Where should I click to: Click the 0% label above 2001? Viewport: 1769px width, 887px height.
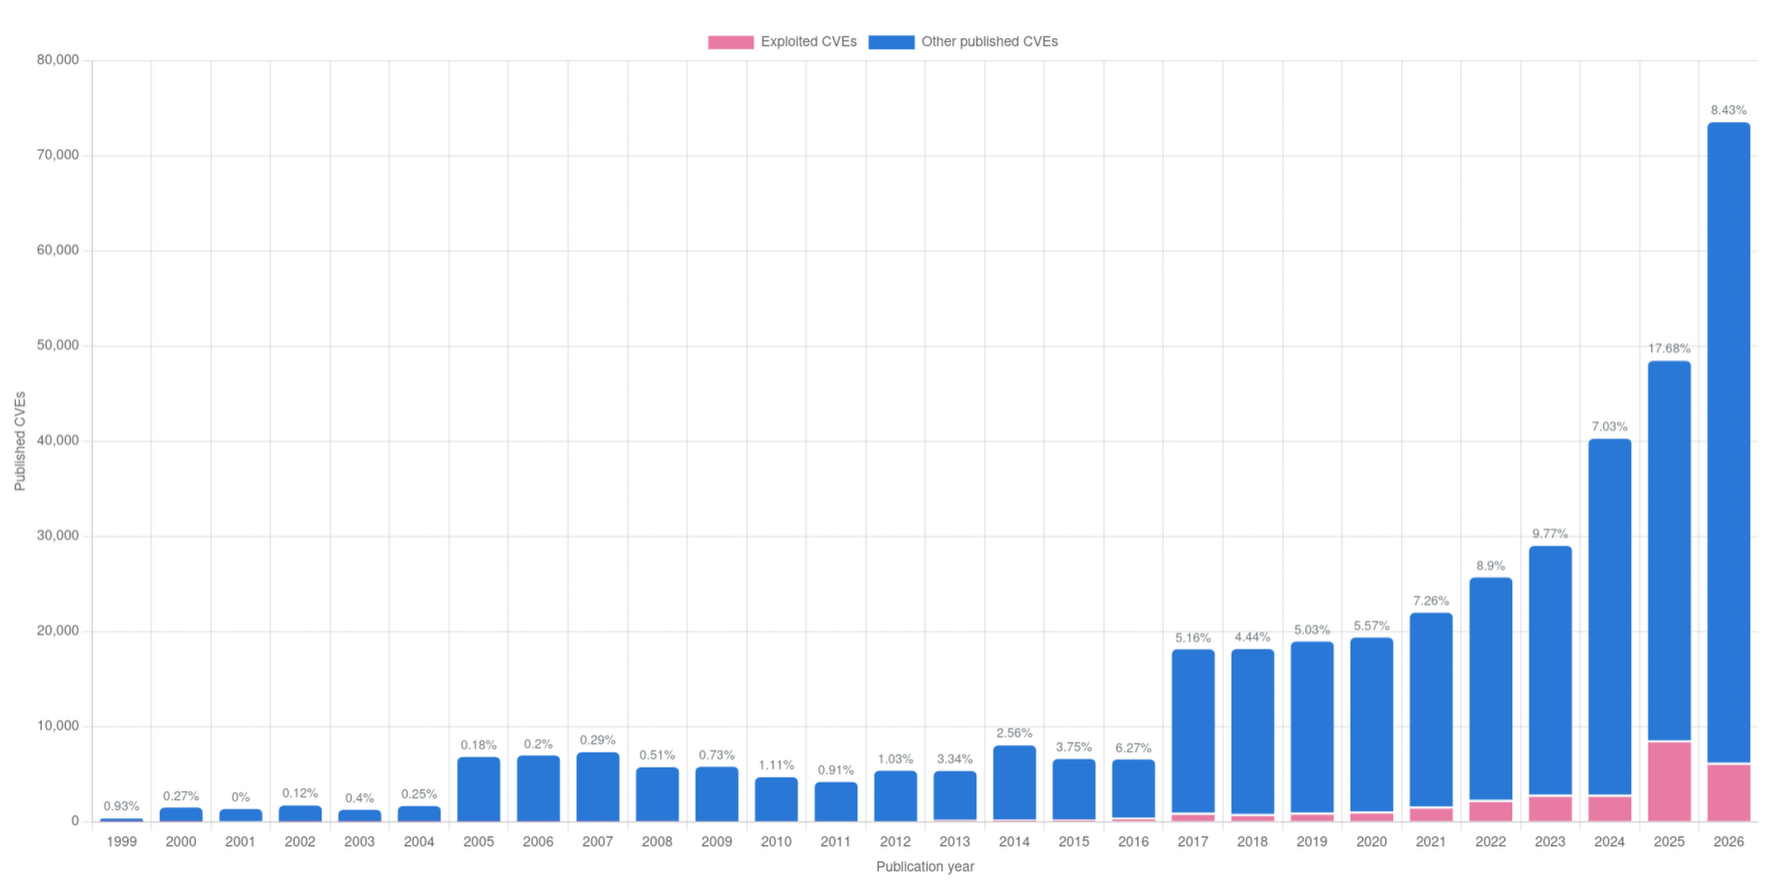tap(240, 798)
